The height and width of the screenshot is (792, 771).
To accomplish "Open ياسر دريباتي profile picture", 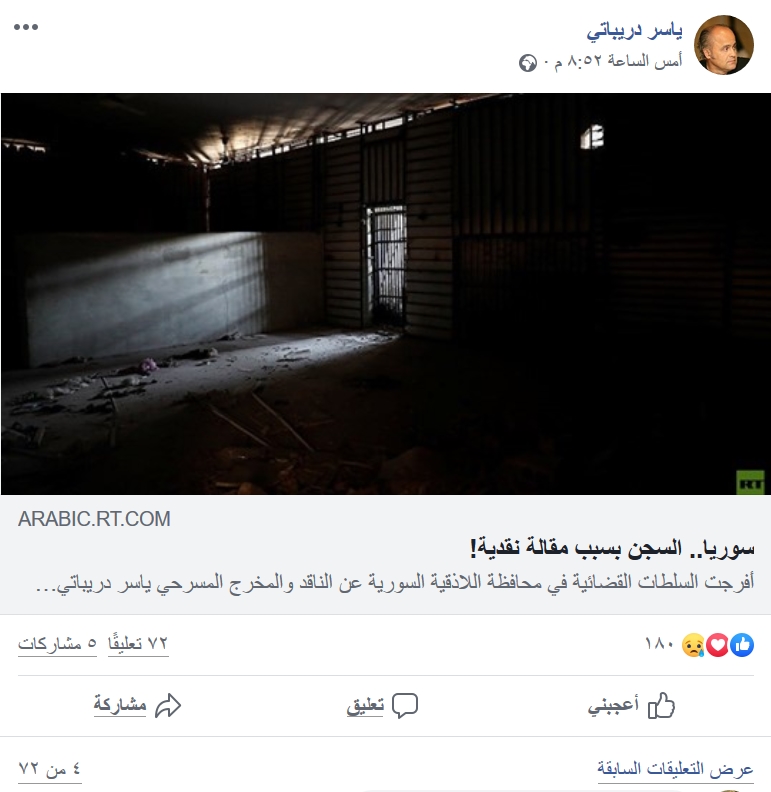I will point(724,45).
